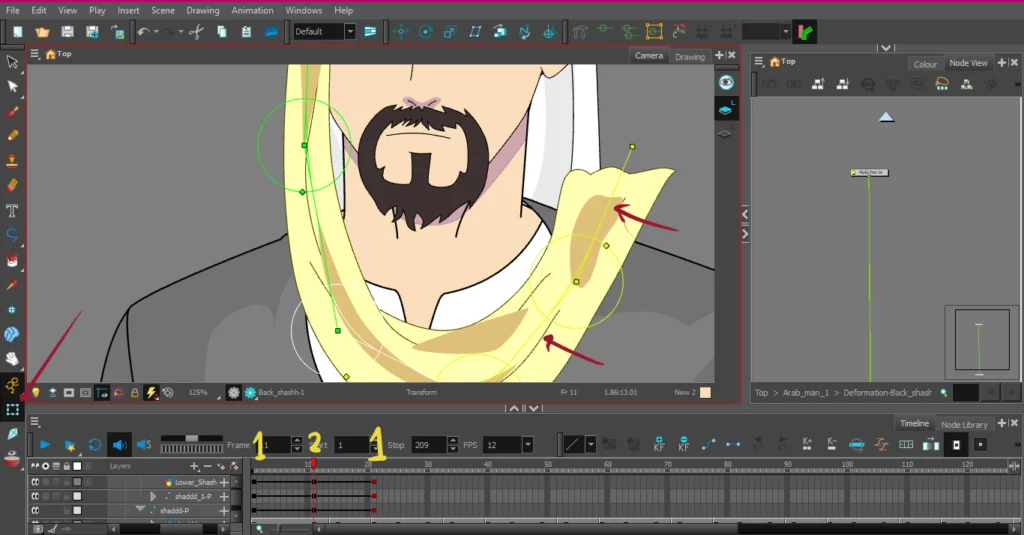Screen dimensions: 1024x535
Task: Open the Windows menu
Action: (304, 10)
